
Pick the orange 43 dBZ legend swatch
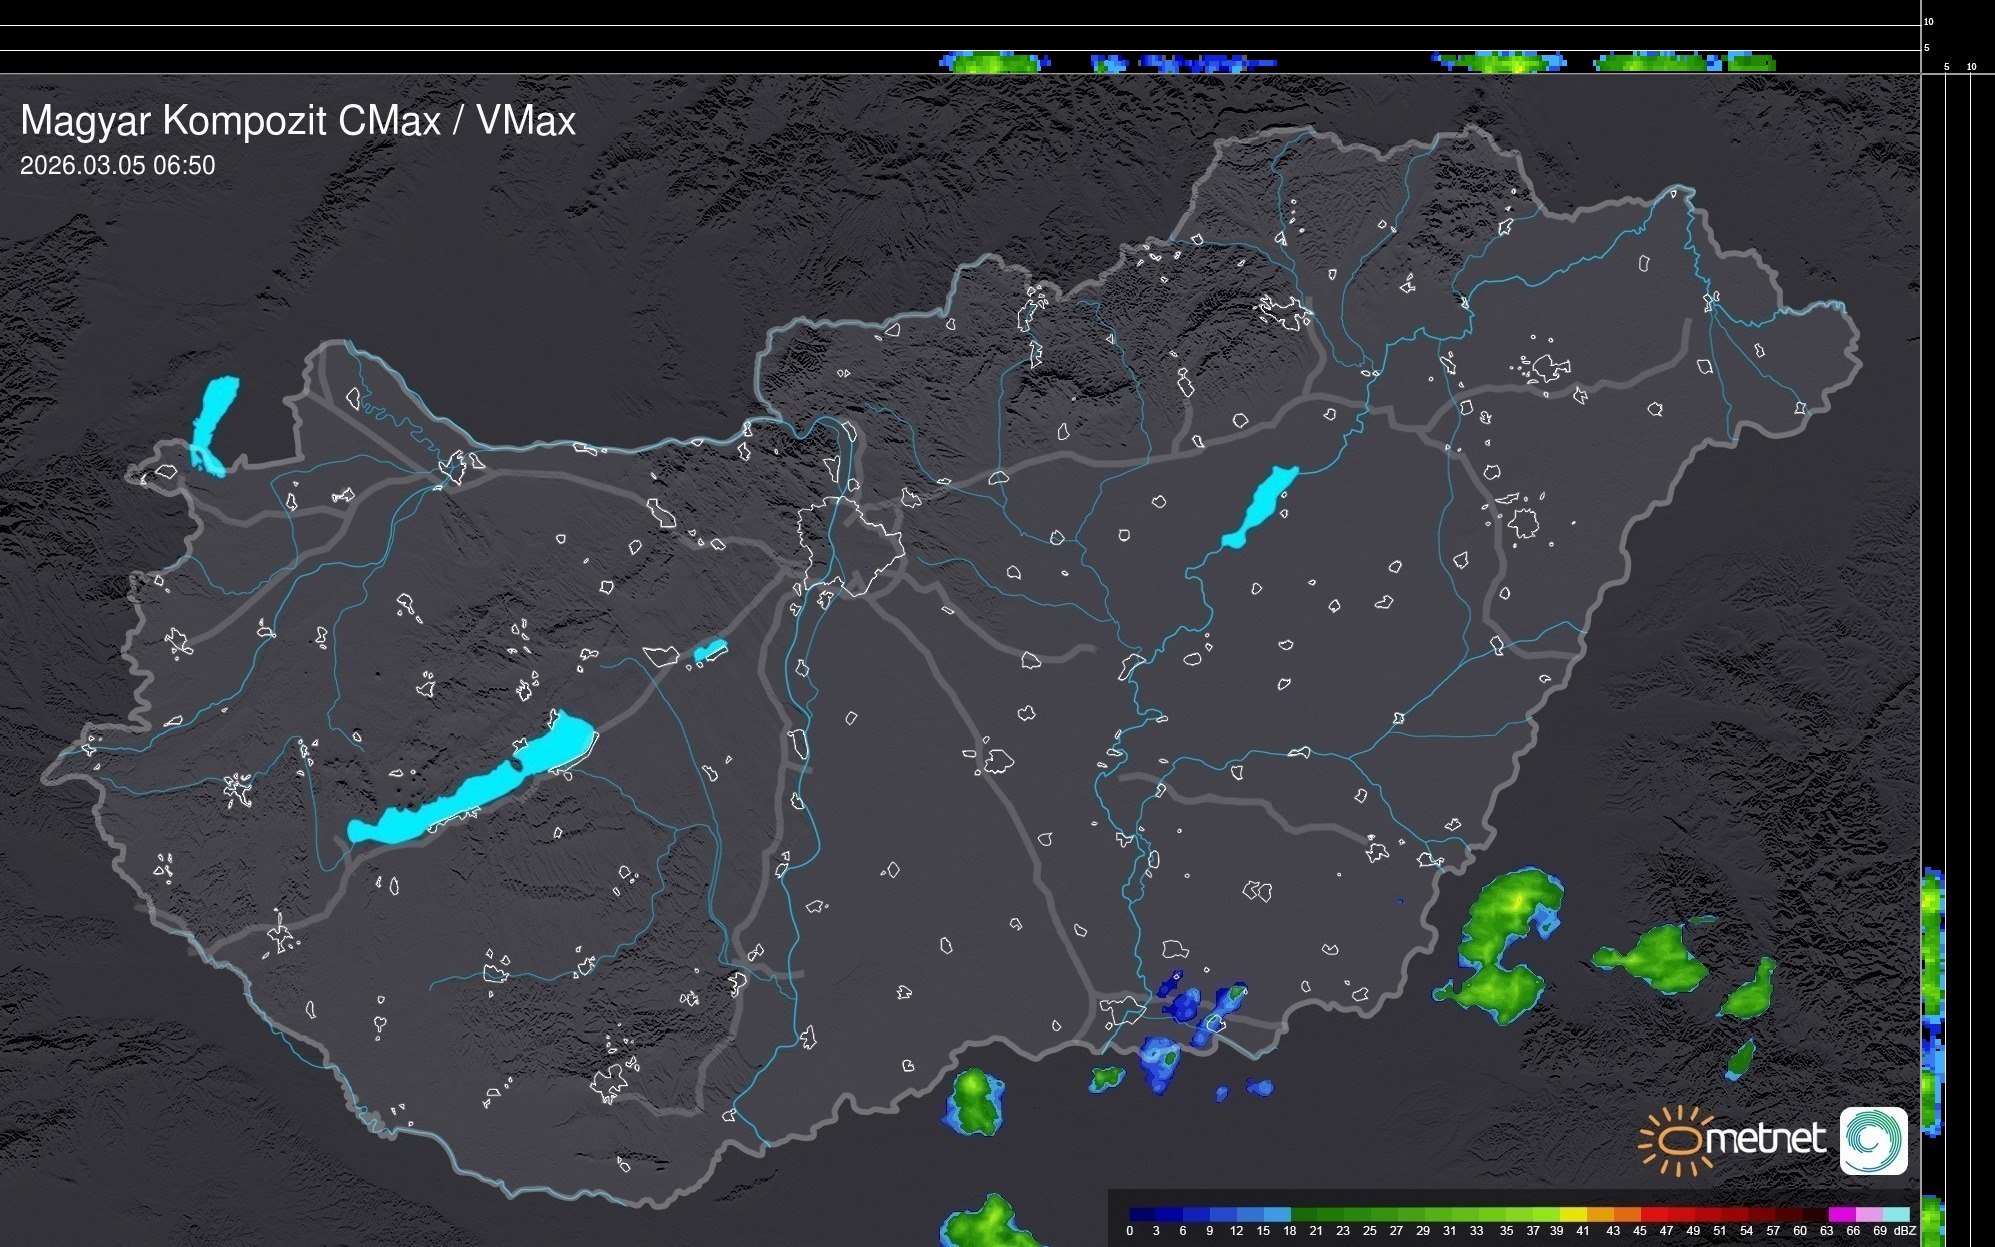(1627, 1214)
